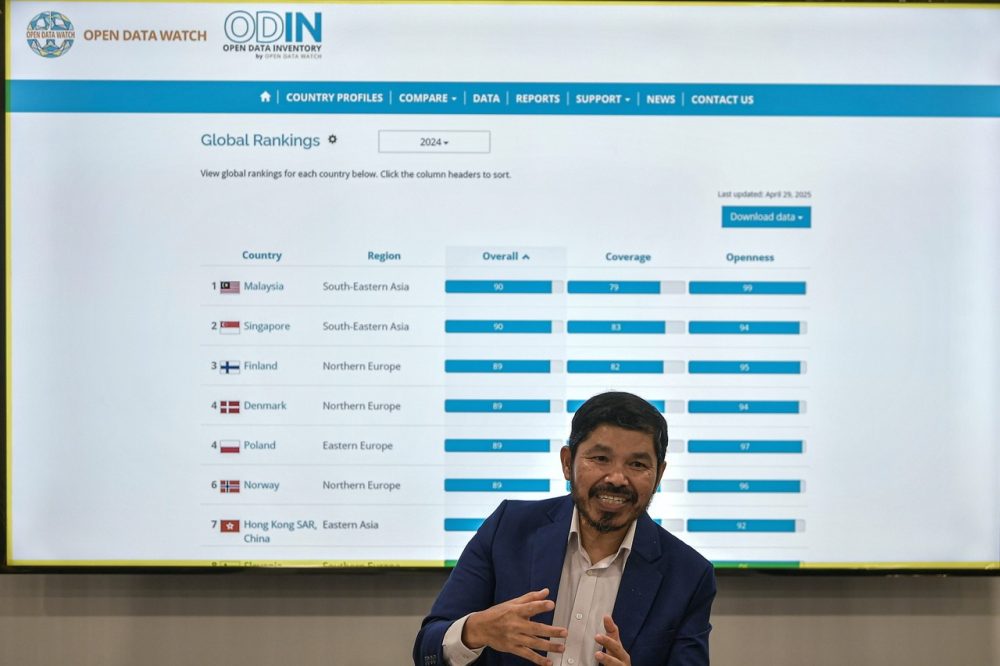Screen dimensions: 1000x666
Task: Click the Malaysia flag icon
Action: [230, 287]
